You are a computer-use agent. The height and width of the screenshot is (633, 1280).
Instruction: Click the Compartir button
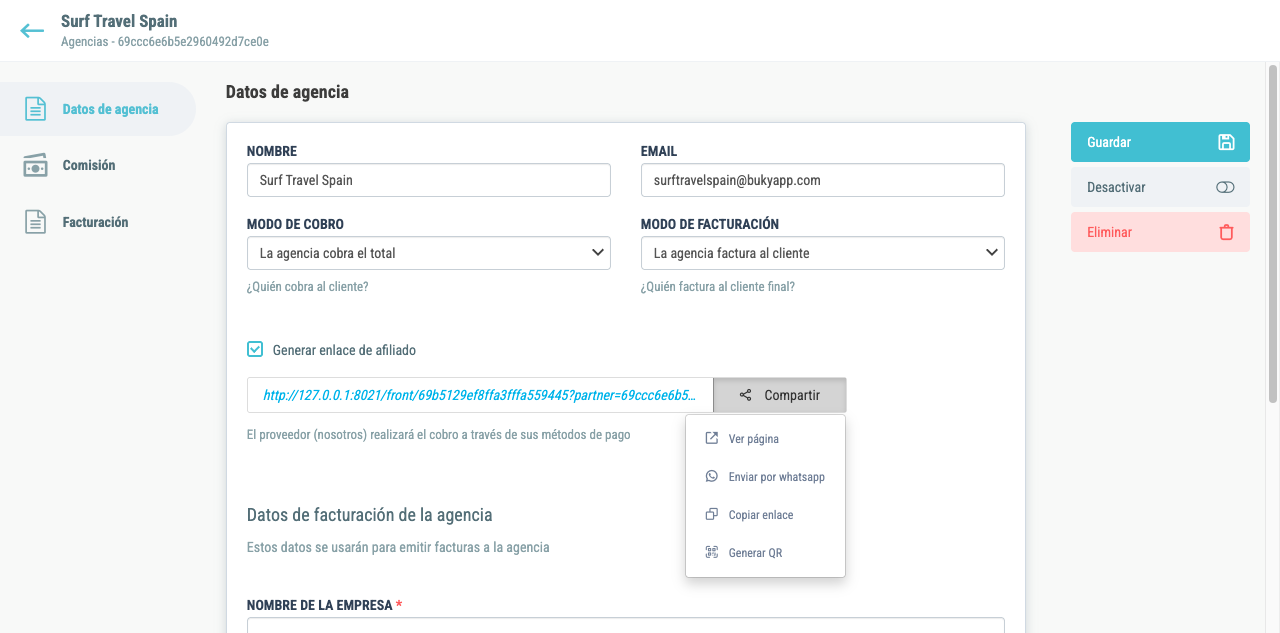[x=780, y=395]
